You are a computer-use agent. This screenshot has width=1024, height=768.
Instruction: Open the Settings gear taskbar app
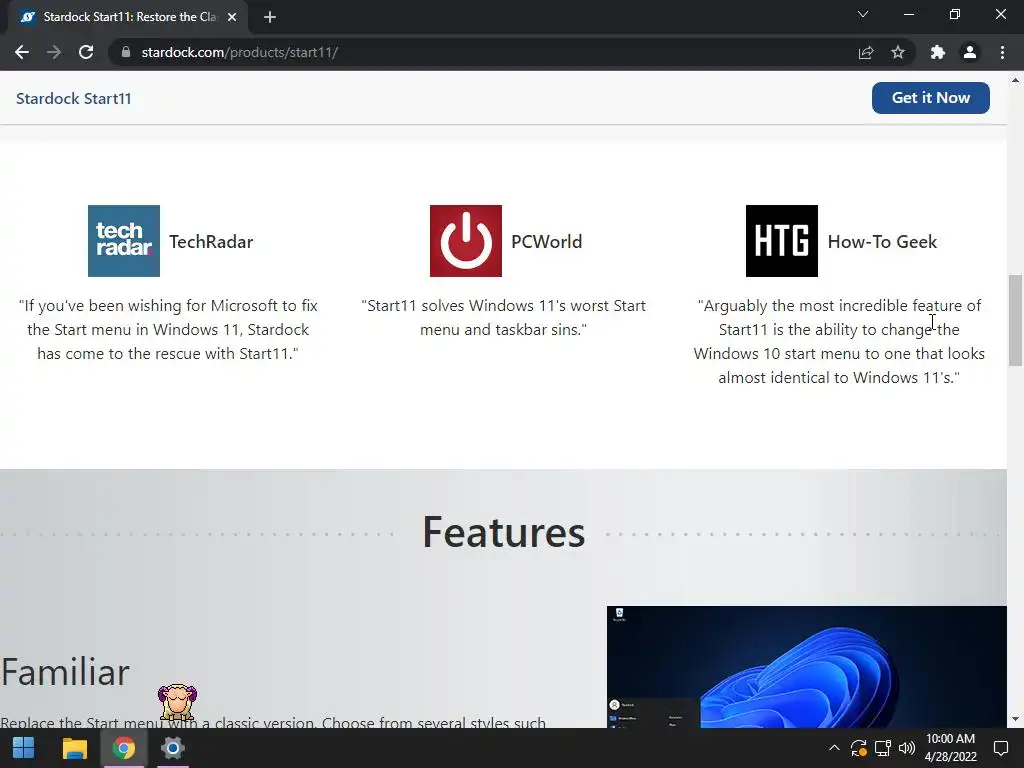pyautogui.click(x=172, y=748)
